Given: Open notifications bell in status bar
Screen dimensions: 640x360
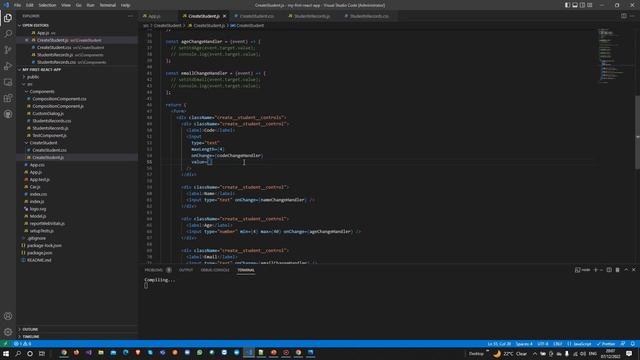Looking at the screenshot, I should coord(633,344).
